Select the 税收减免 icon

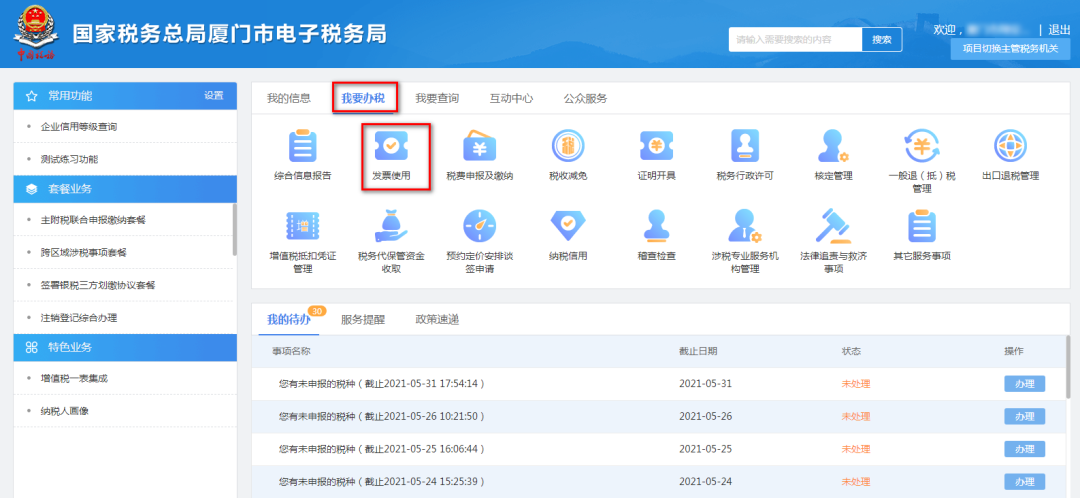click(x=568, y=148)
